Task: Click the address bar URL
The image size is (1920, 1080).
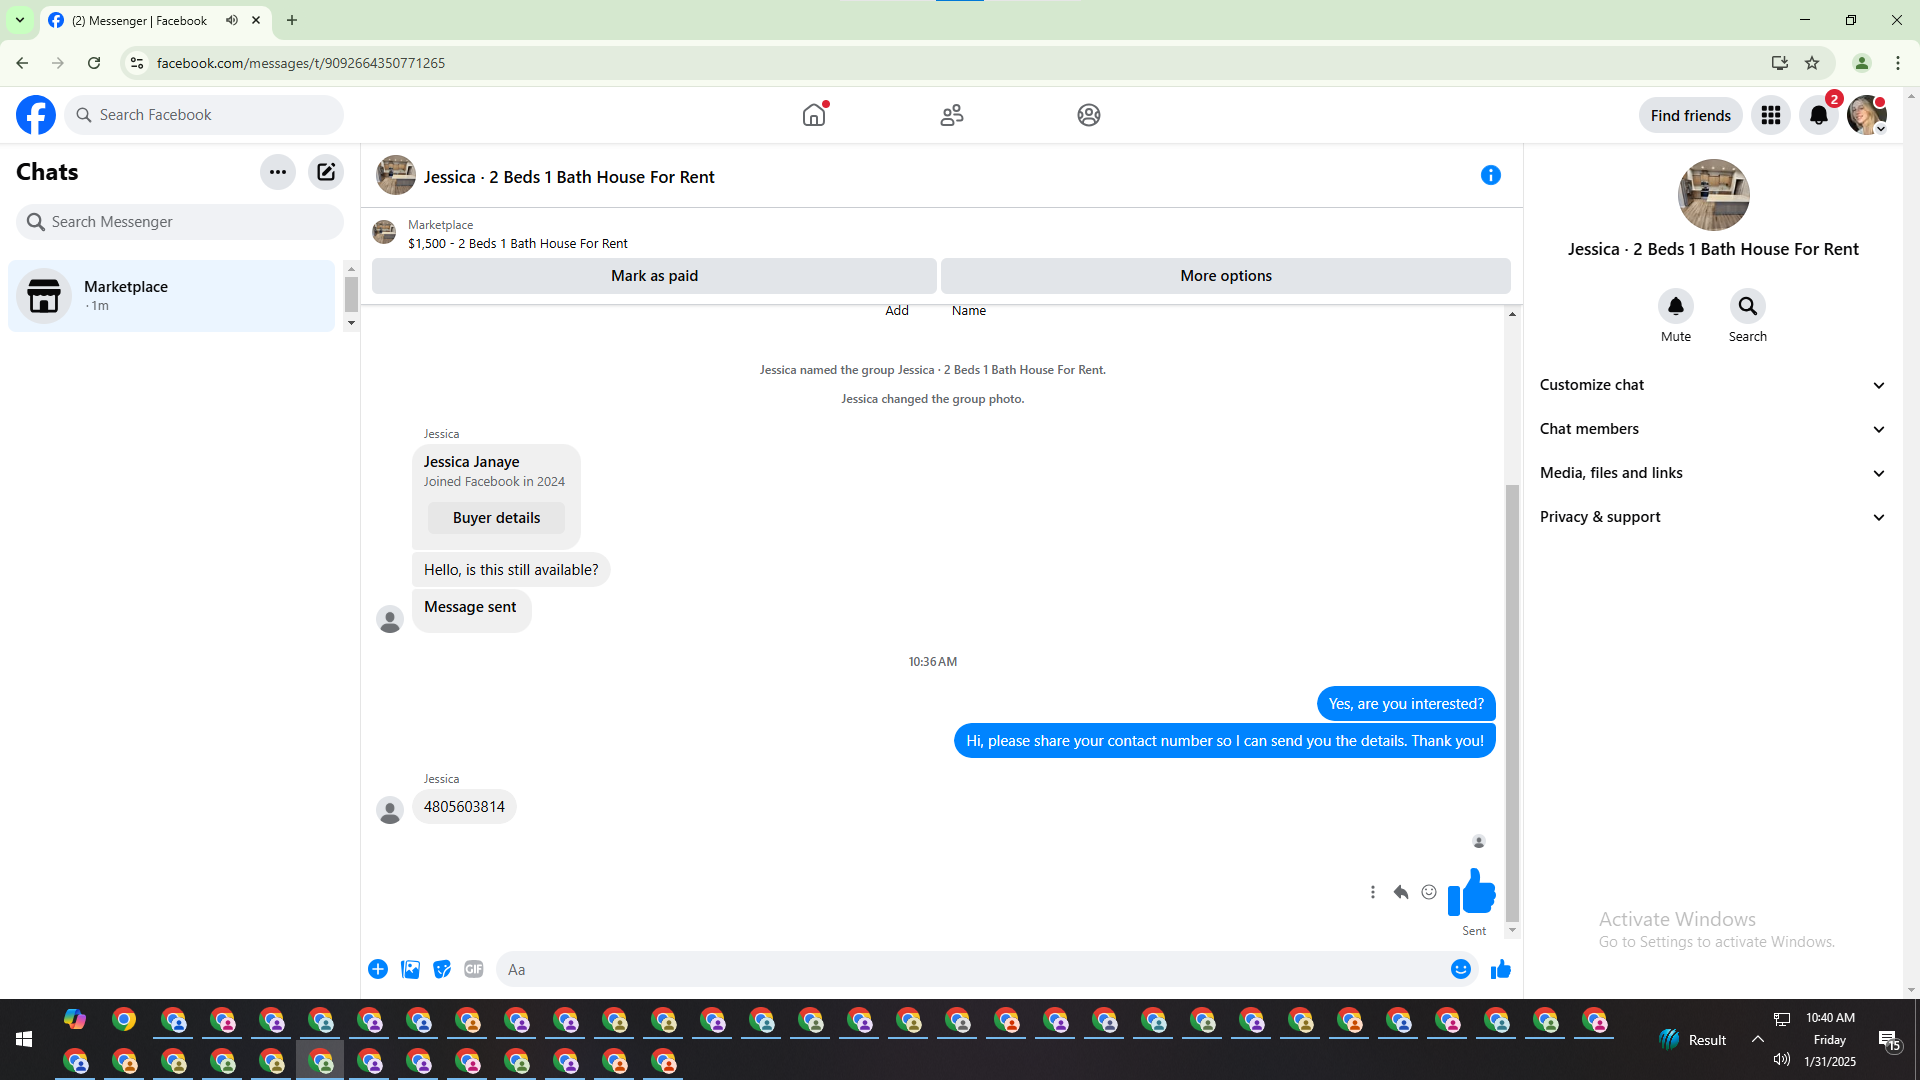Action: (x=301, y=63)
